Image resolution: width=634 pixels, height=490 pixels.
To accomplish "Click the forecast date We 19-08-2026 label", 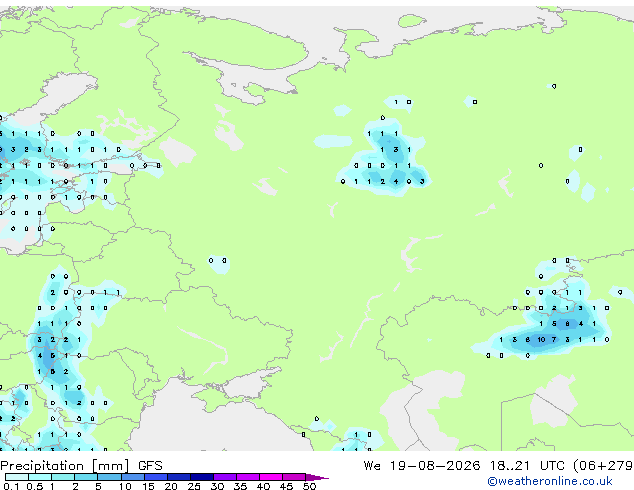I will pos(422,466).
